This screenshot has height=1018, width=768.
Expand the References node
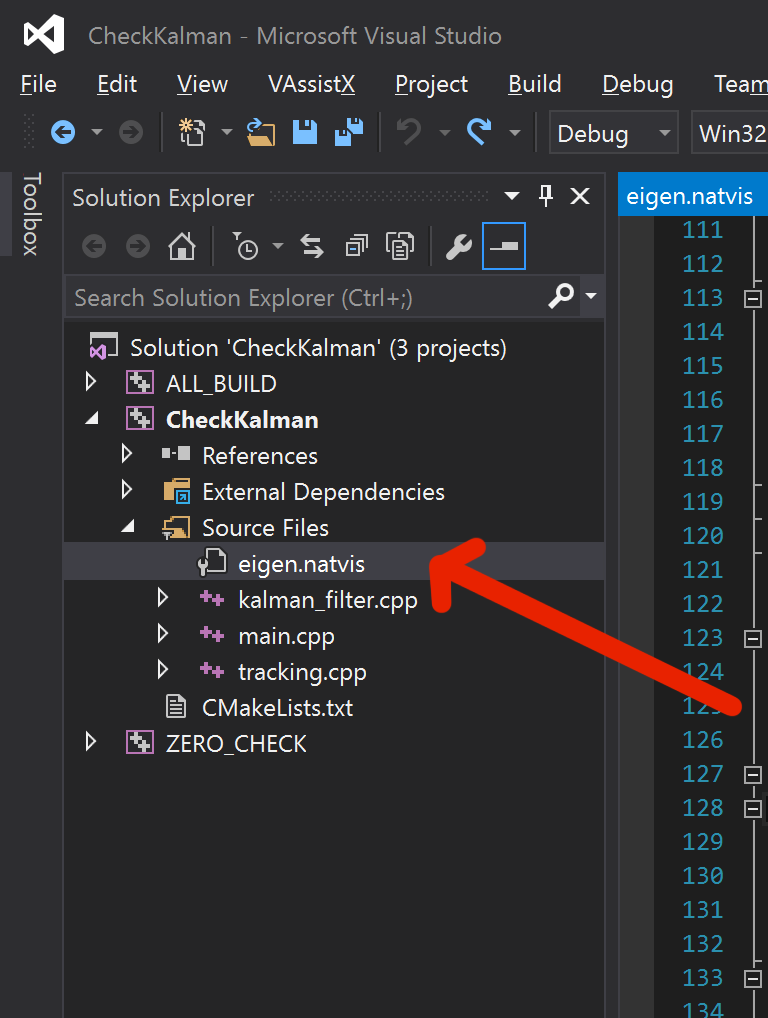[x=127, y=454]
